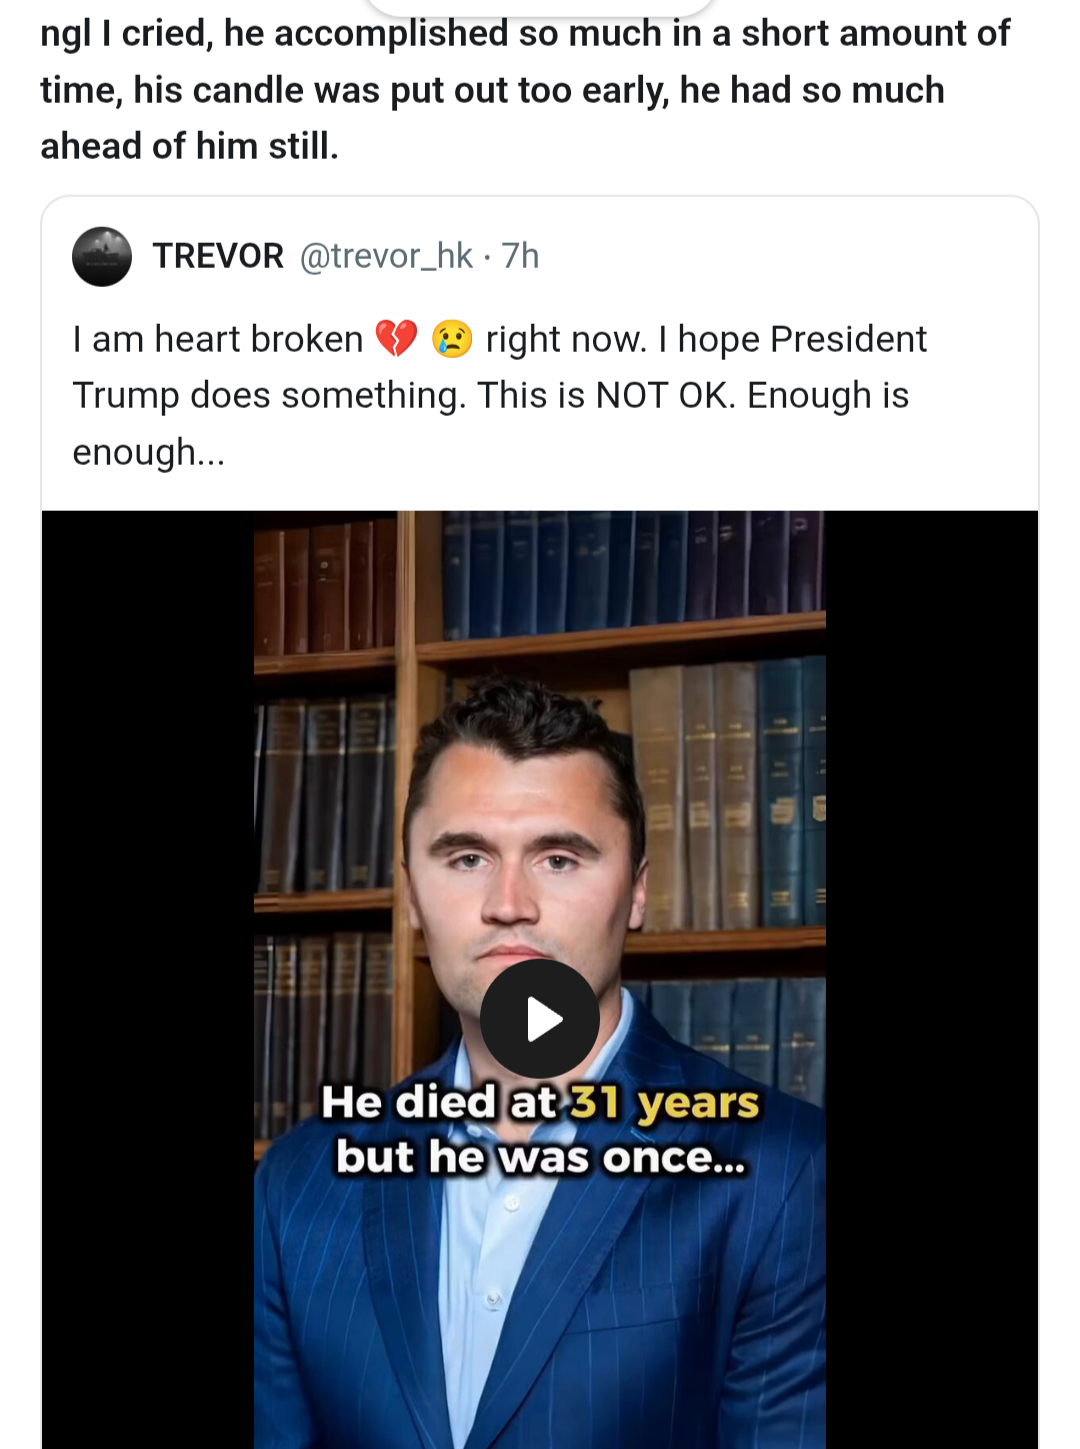Screen dimensions: 1080x1449
Task: Tap the "but he was once..." caption line
Action: click(540, 1157)
